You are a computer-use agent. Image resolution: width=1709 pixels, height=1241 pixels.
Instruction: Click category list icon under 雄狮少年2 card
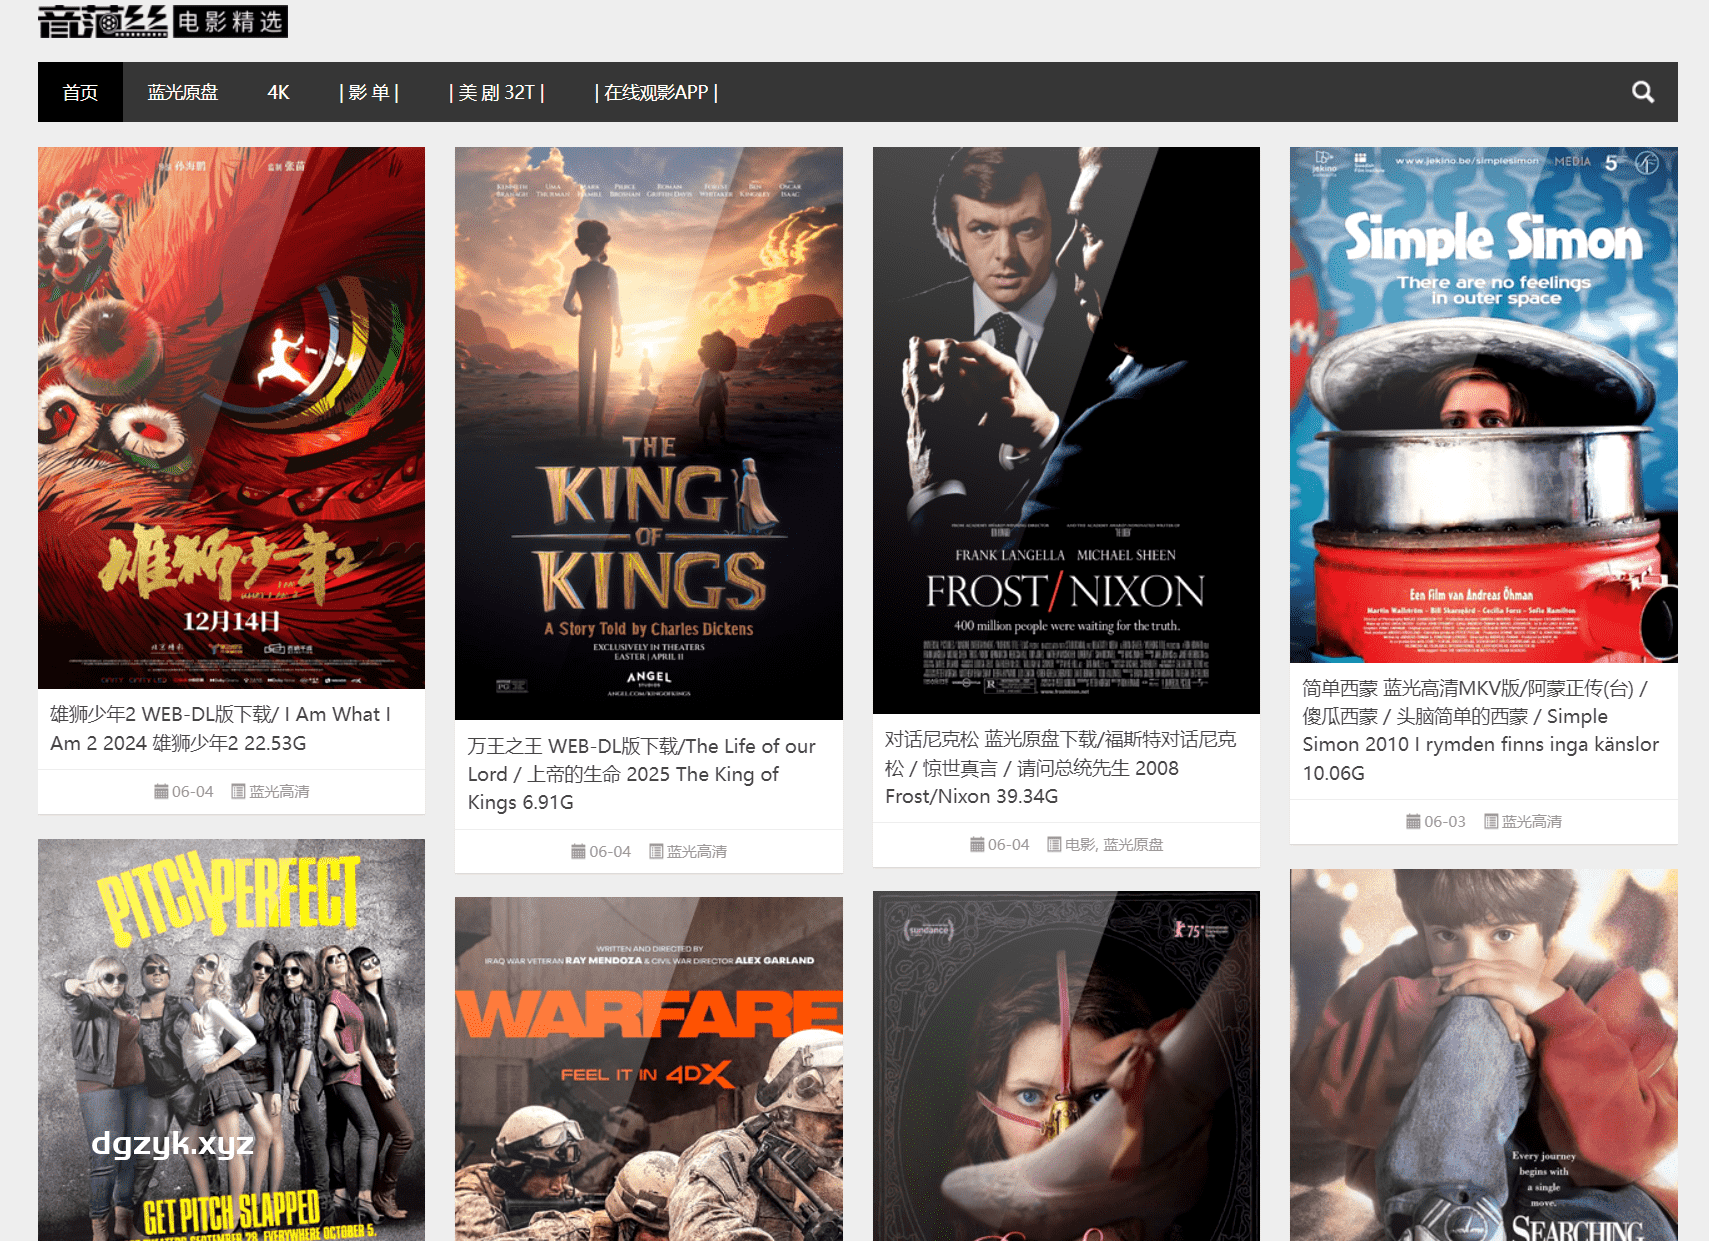(x=238, y=791)
